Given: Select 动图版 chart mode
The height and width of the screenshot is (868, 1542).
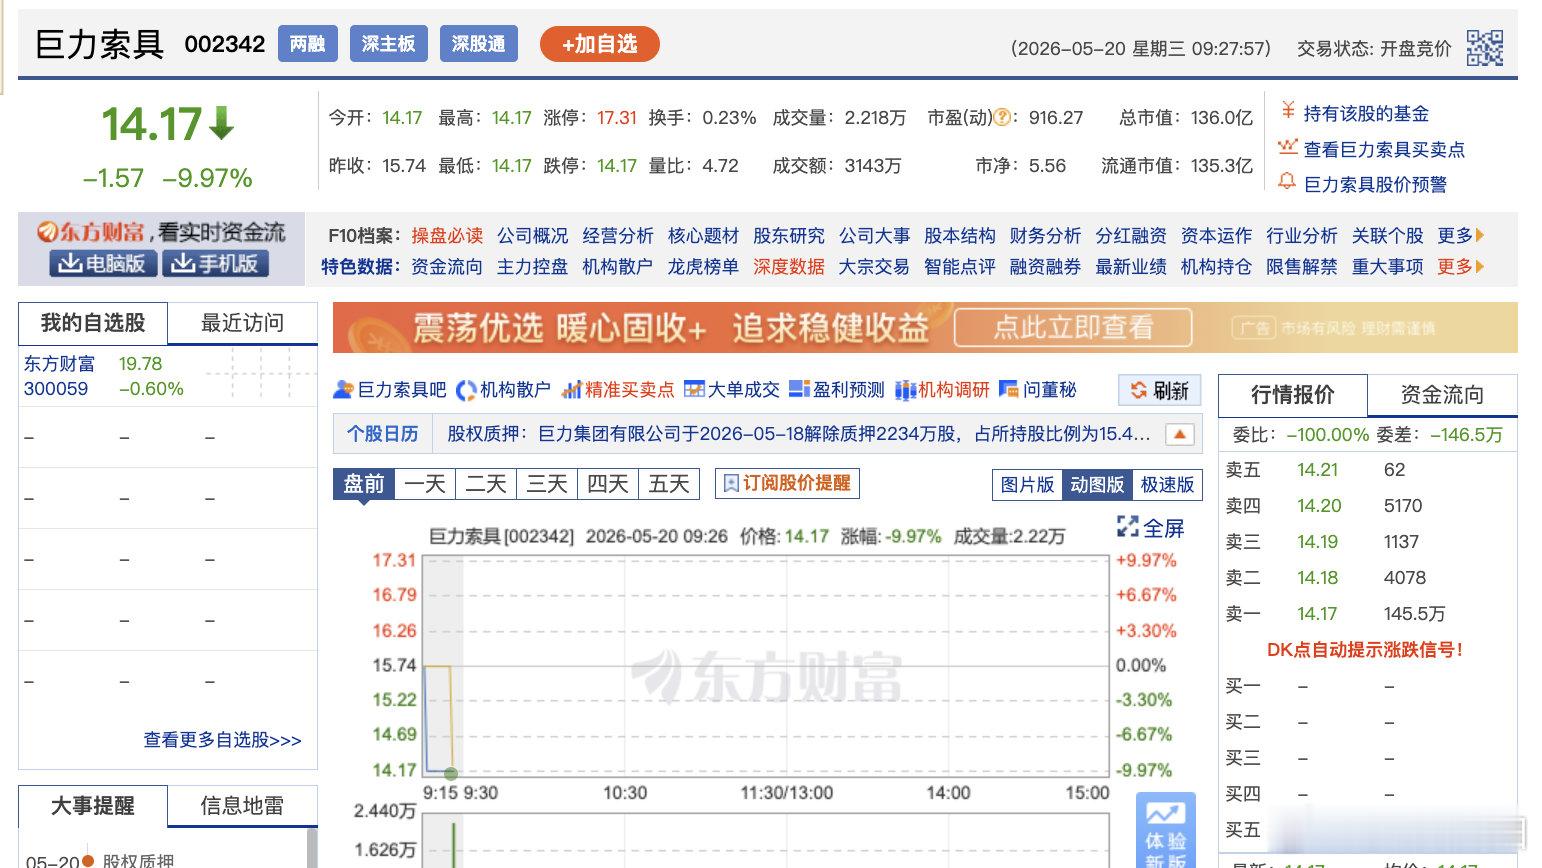Looking at the screenshot, I should point(1097,485).
